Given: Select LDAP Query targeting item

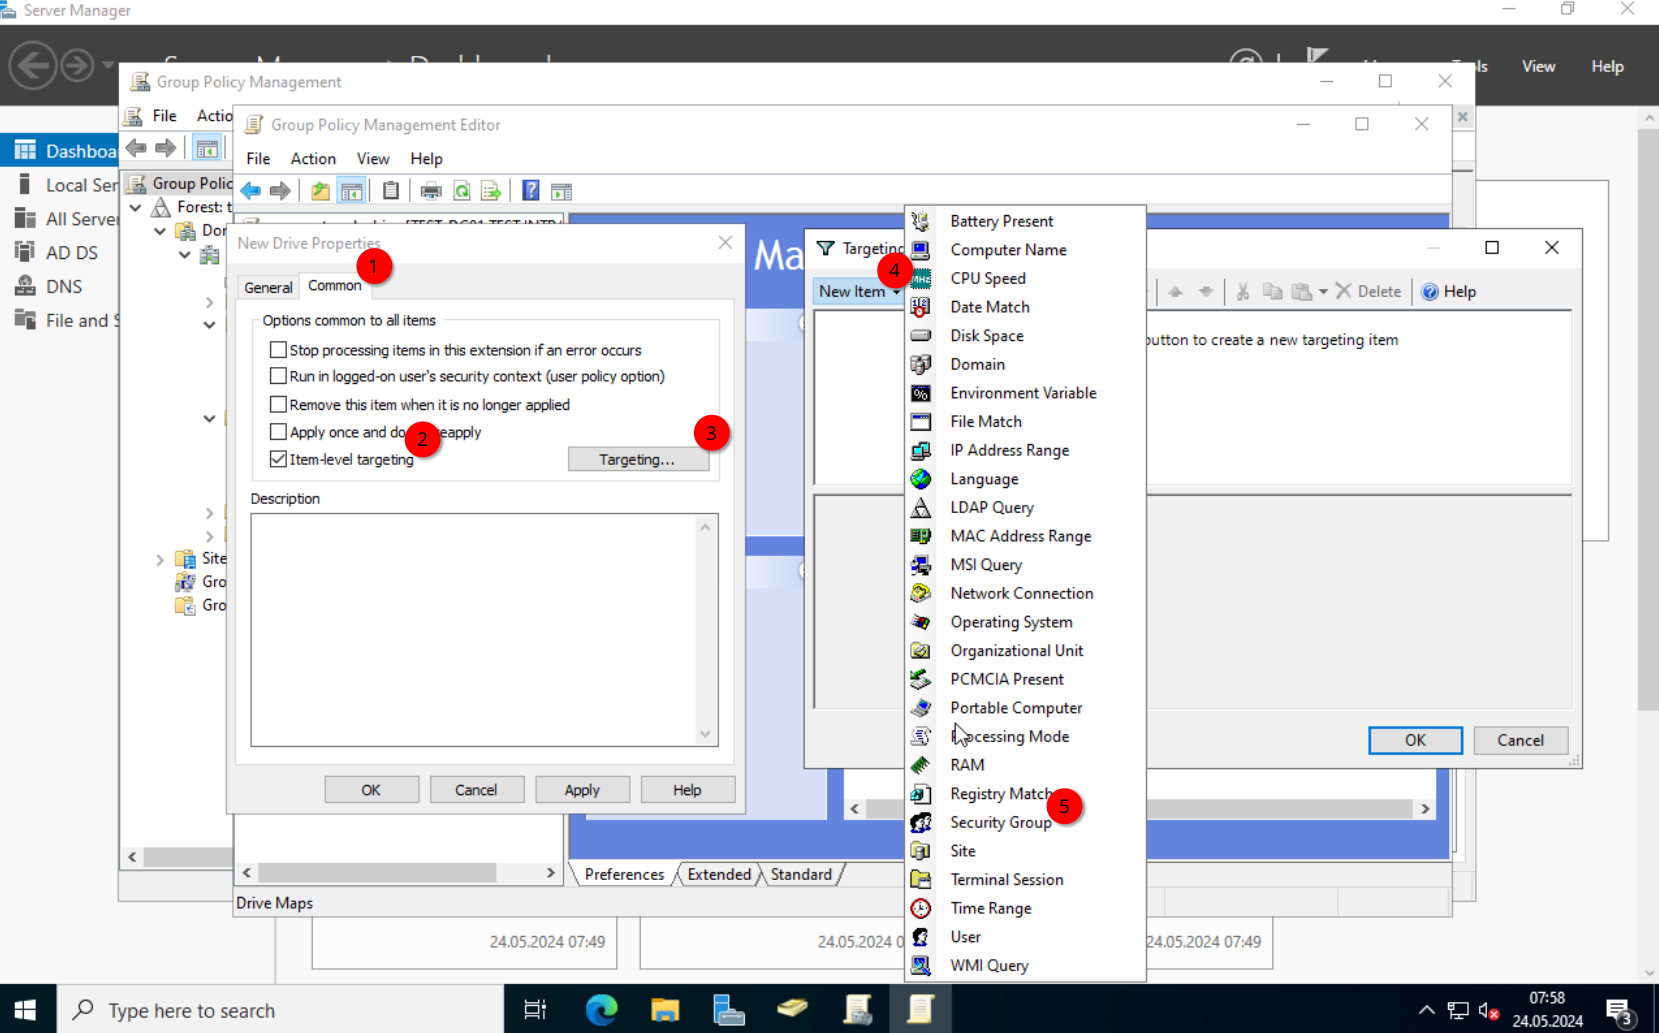Looking at the screenshot, I should 1025,507.
